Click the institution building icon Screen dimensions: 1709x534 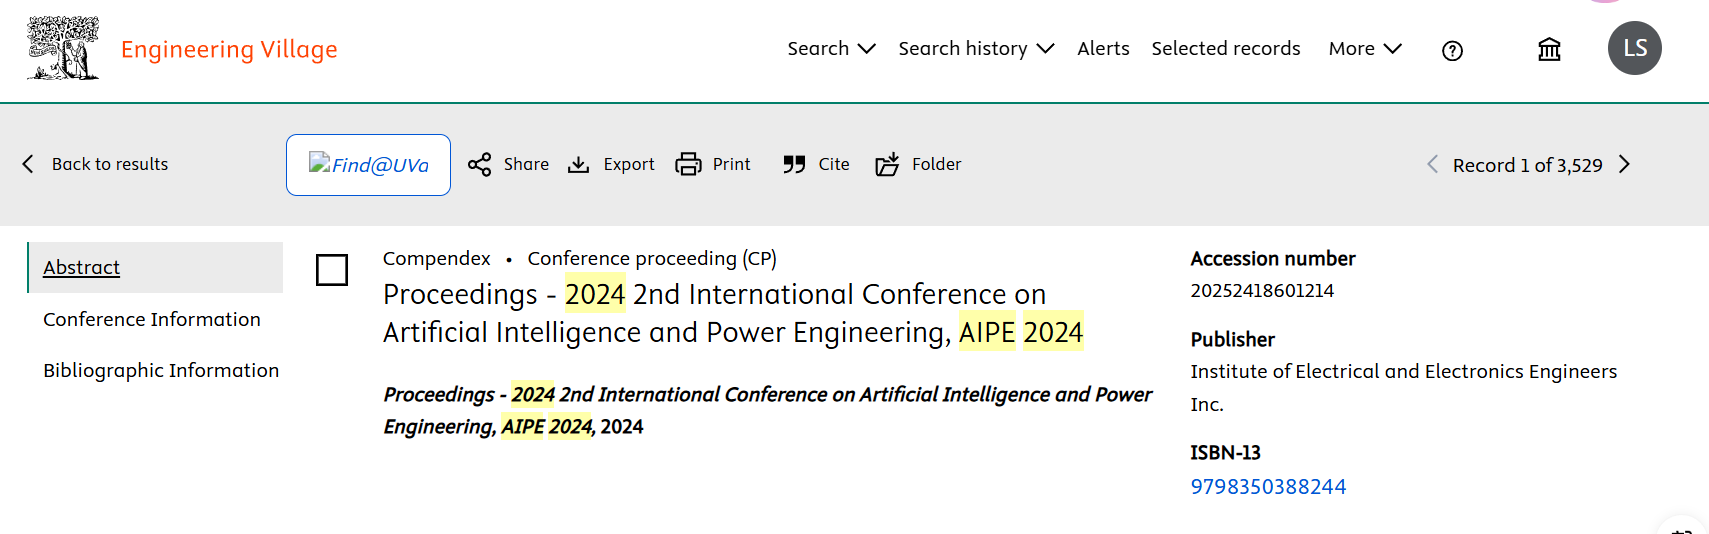click(x=1549, y=49)
